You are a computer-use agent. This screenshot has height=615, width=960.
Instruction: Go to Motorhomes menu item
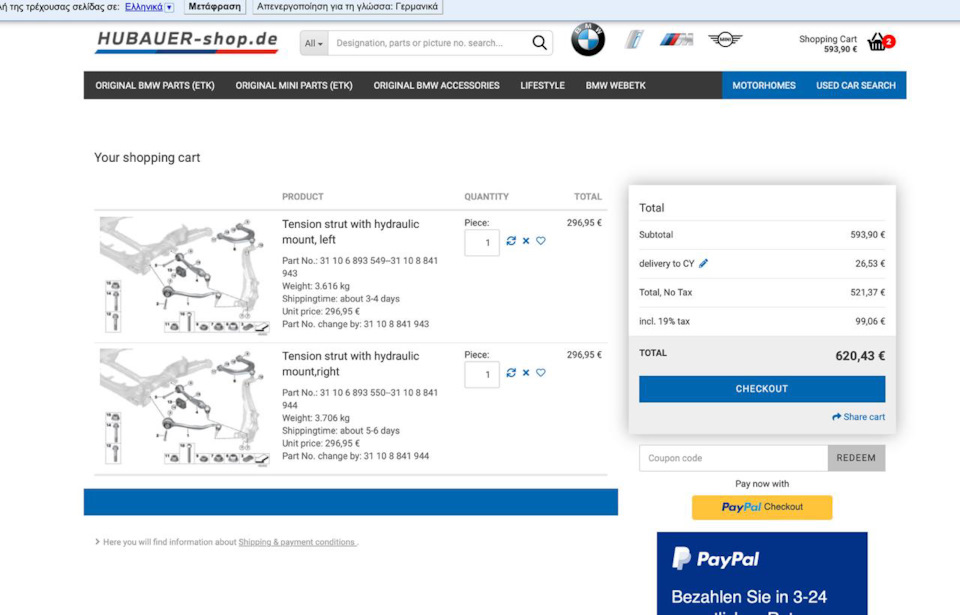(764, 85)
